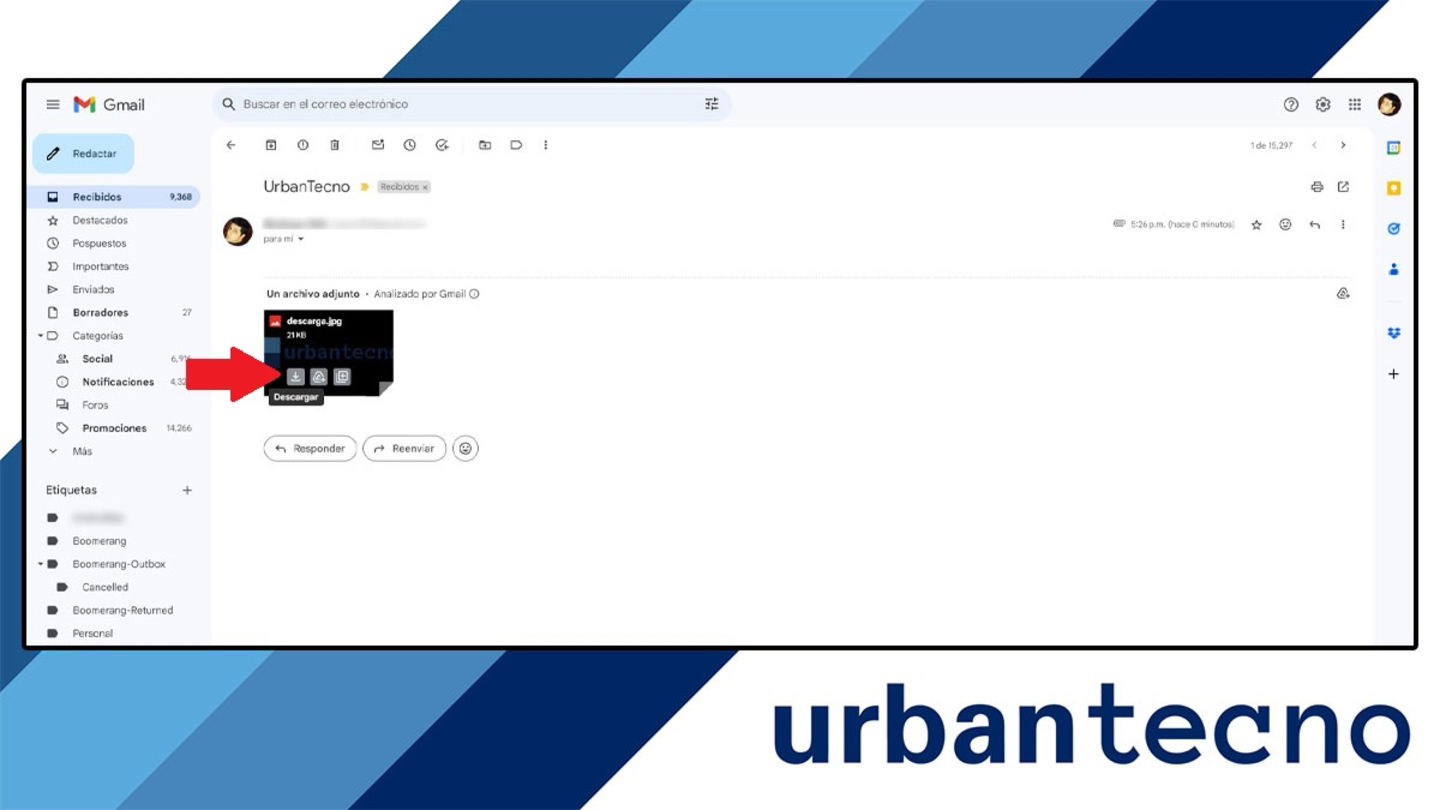Screen dimensions: 1440x810
Task: Open Google Keep side panel
Action: coord(1394,188)
